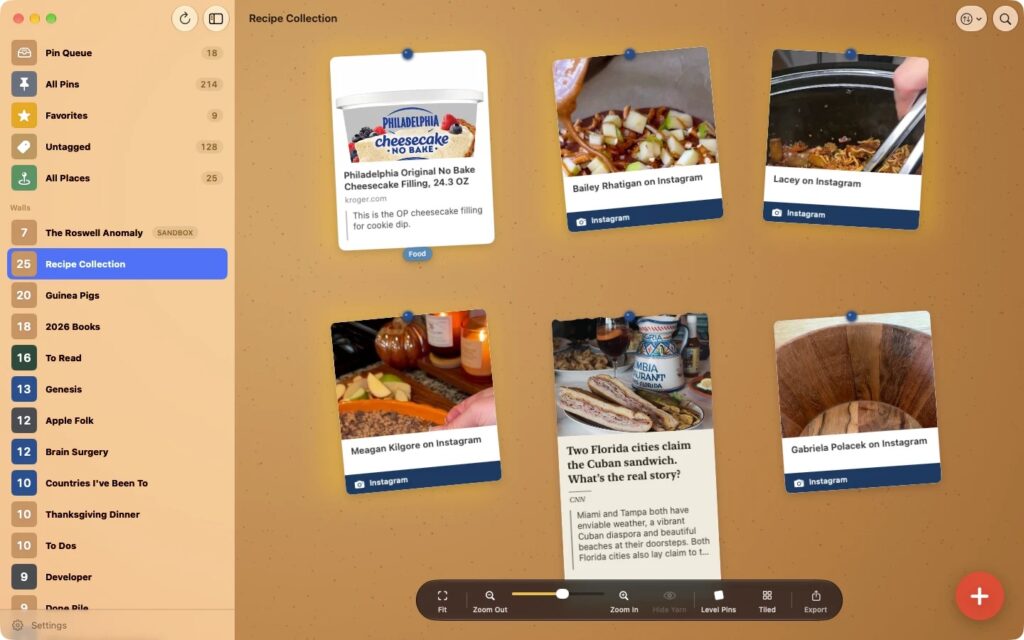
Task: Open Countries I've Been To wall
Action: pyautogui.click(x=118, y=483)
